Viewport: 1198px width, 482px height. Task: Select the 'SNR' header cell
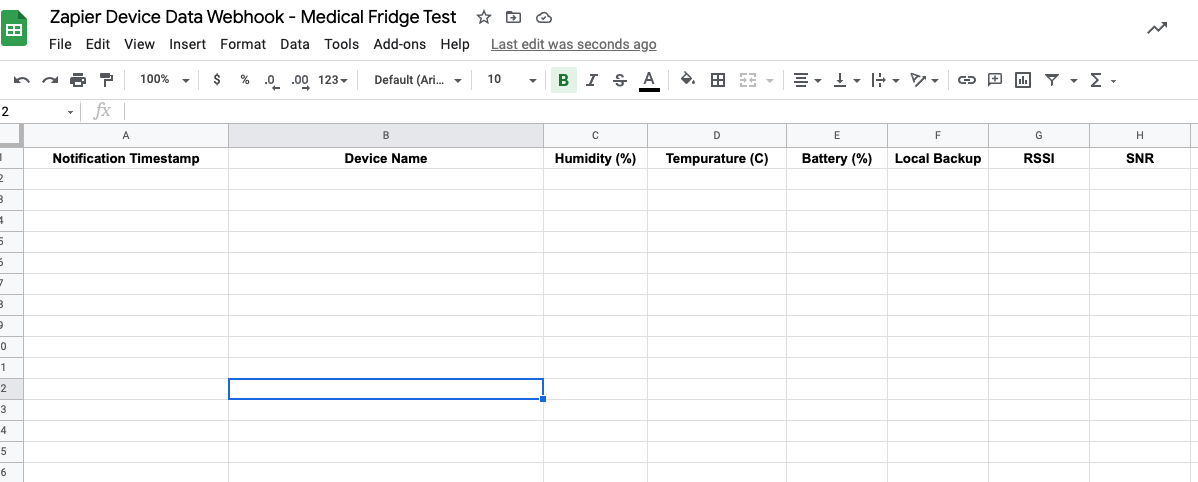click(1140, 158)
